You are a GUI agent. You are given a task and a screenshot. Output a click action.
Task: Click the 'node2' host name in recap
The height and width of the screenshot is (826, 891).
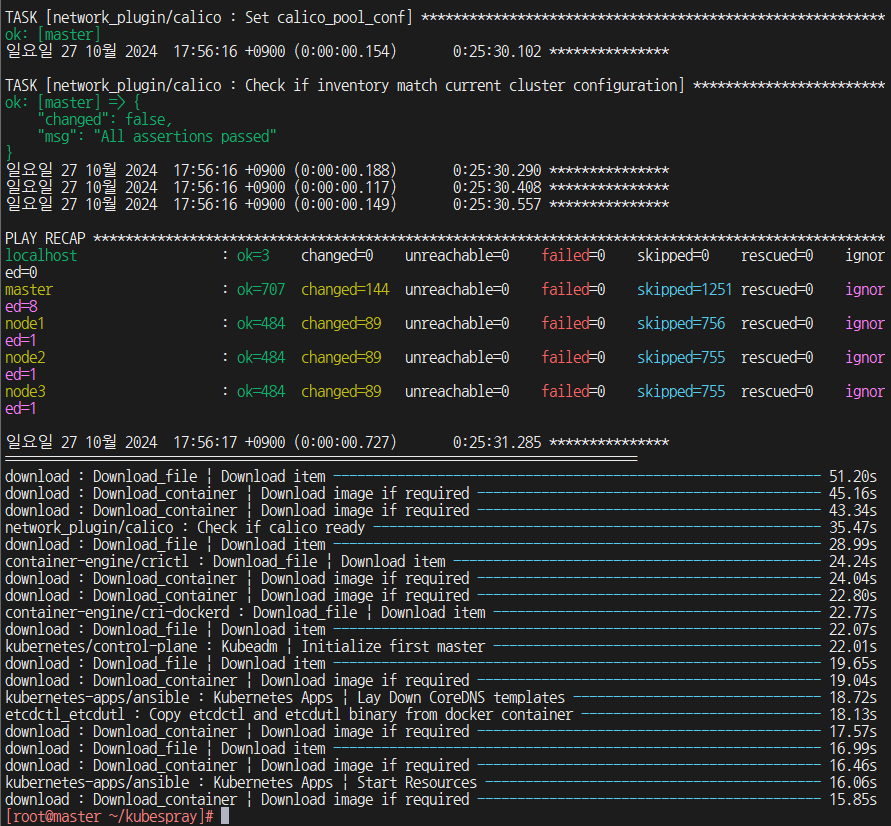pos(25,358)
